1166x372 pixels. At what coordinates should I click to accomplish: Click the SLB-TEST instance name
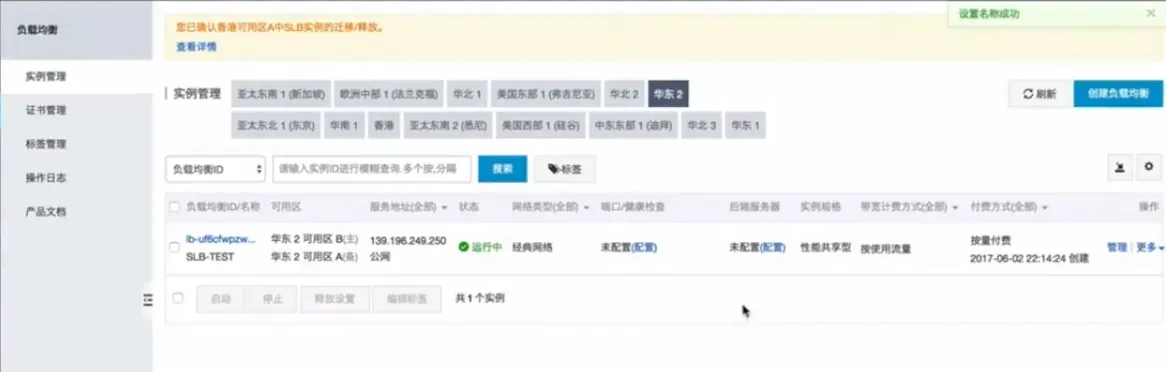pyautogui.click(x=210, y=257)
